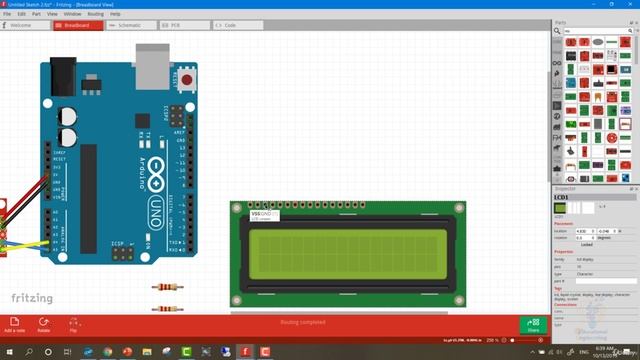
Task: Click the Arduino reset button on canvas
Action: click(187, 80)
